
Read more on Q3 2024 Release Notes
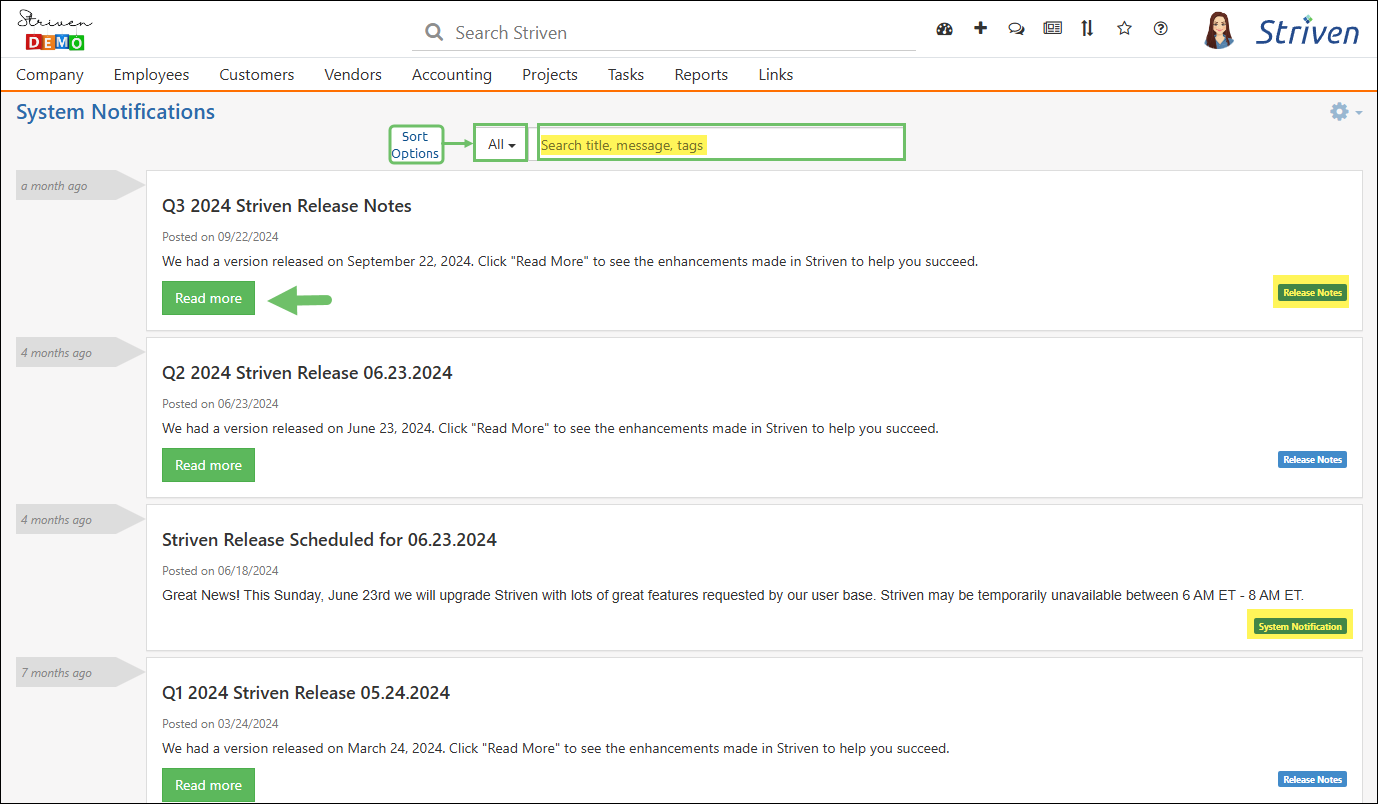pos(208,298)
